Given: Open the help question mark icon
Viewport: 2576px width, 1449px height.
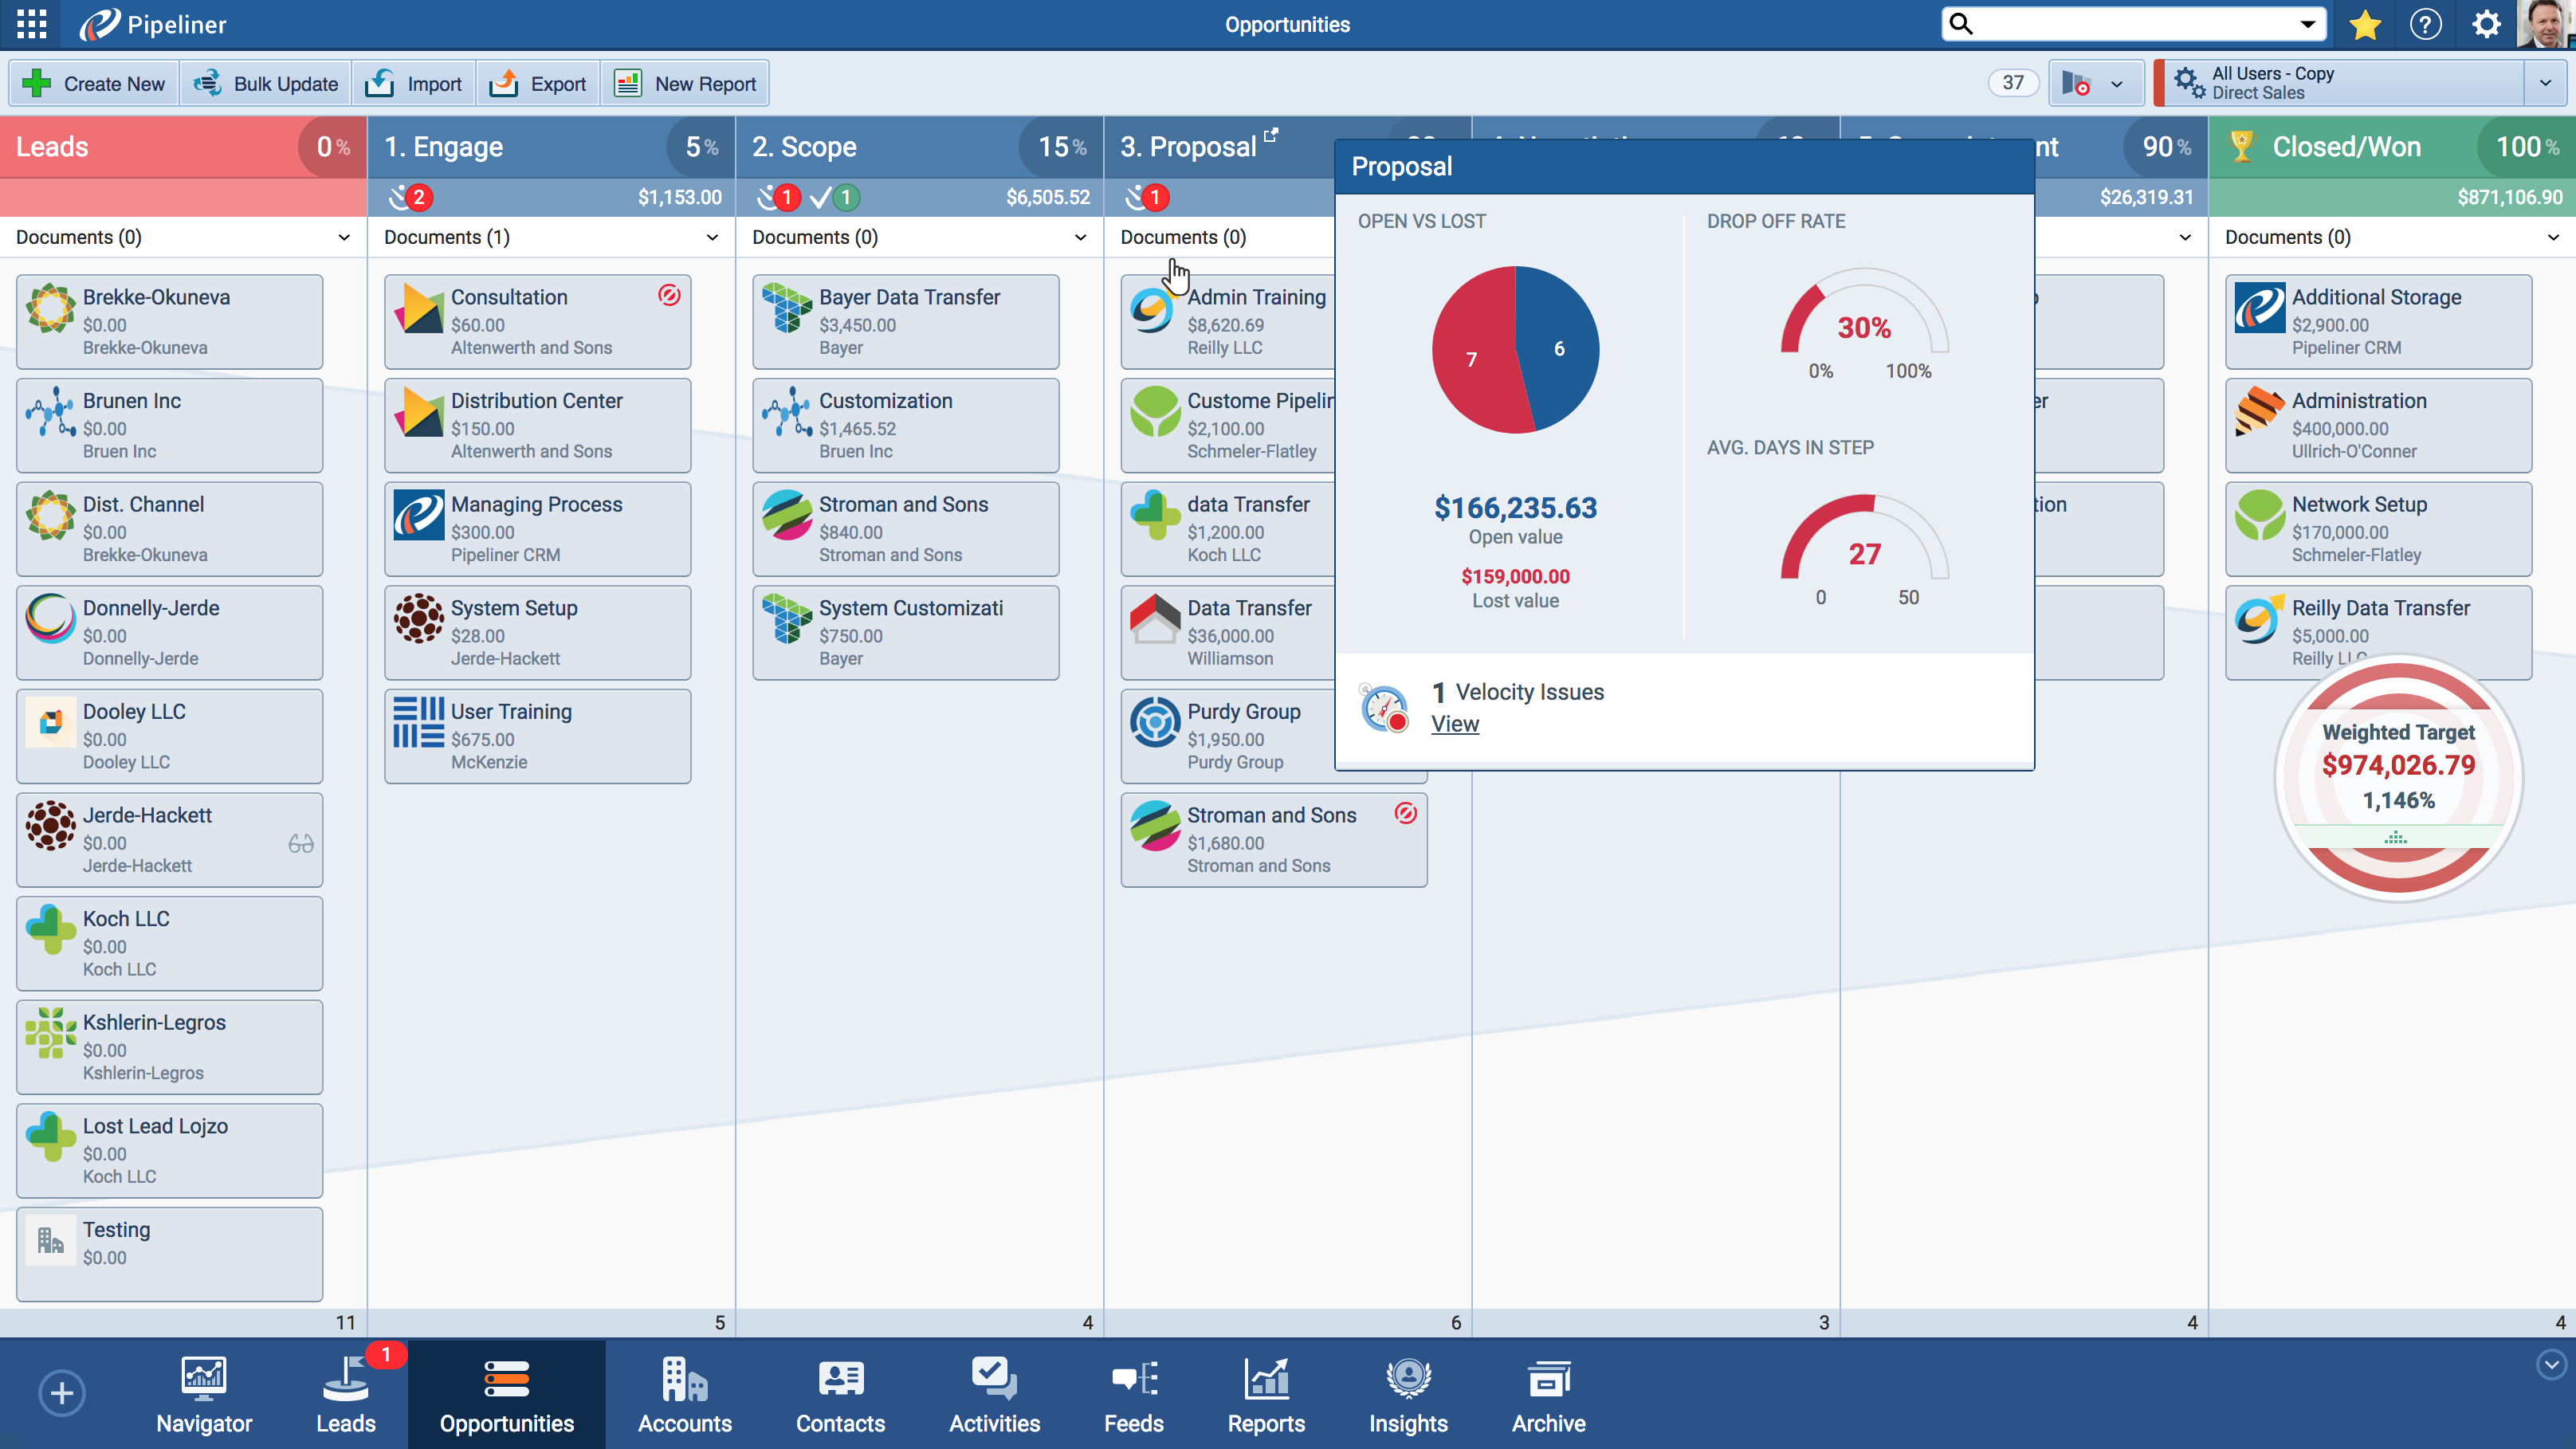Looking at the screenshot, I should click(x=2425, y=24).
